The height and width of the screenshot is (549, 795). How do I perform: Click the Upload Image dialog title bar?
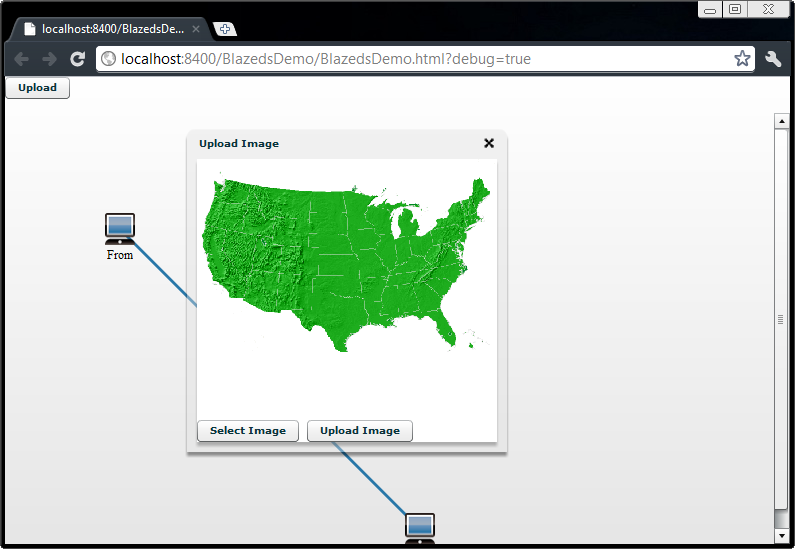347,144
